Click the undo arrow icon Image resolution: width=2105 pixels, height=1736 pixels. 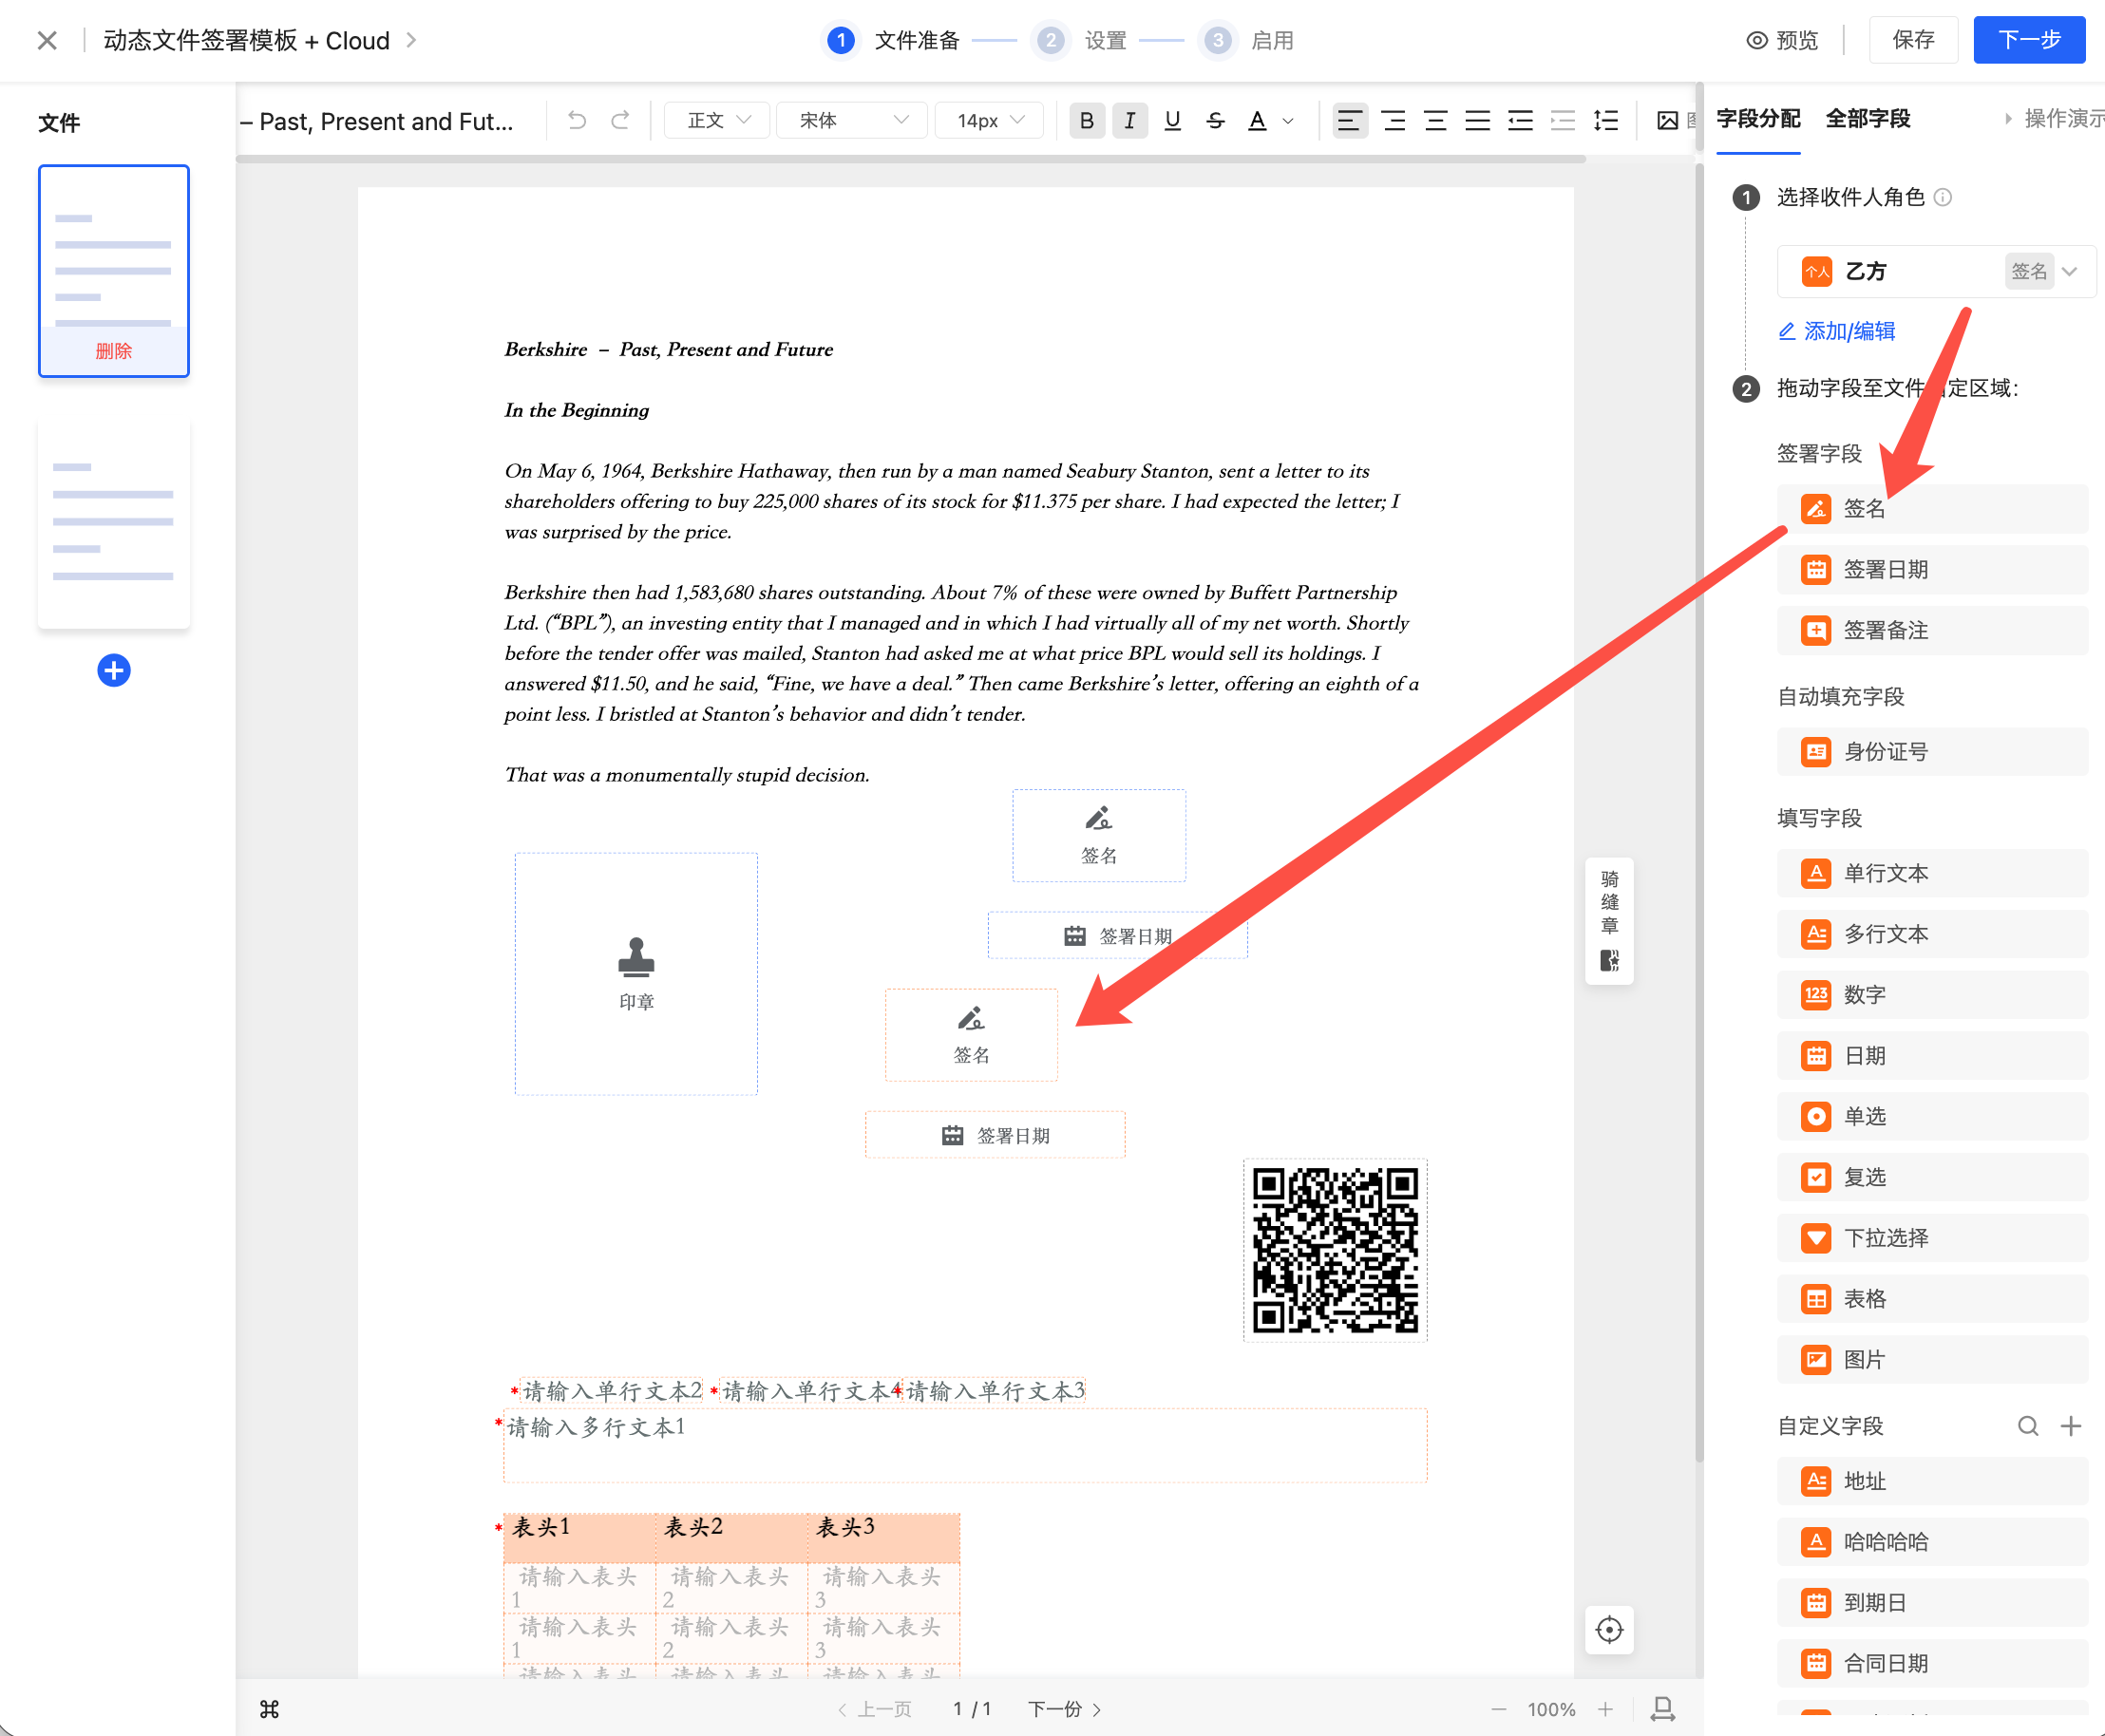[577, 120]
